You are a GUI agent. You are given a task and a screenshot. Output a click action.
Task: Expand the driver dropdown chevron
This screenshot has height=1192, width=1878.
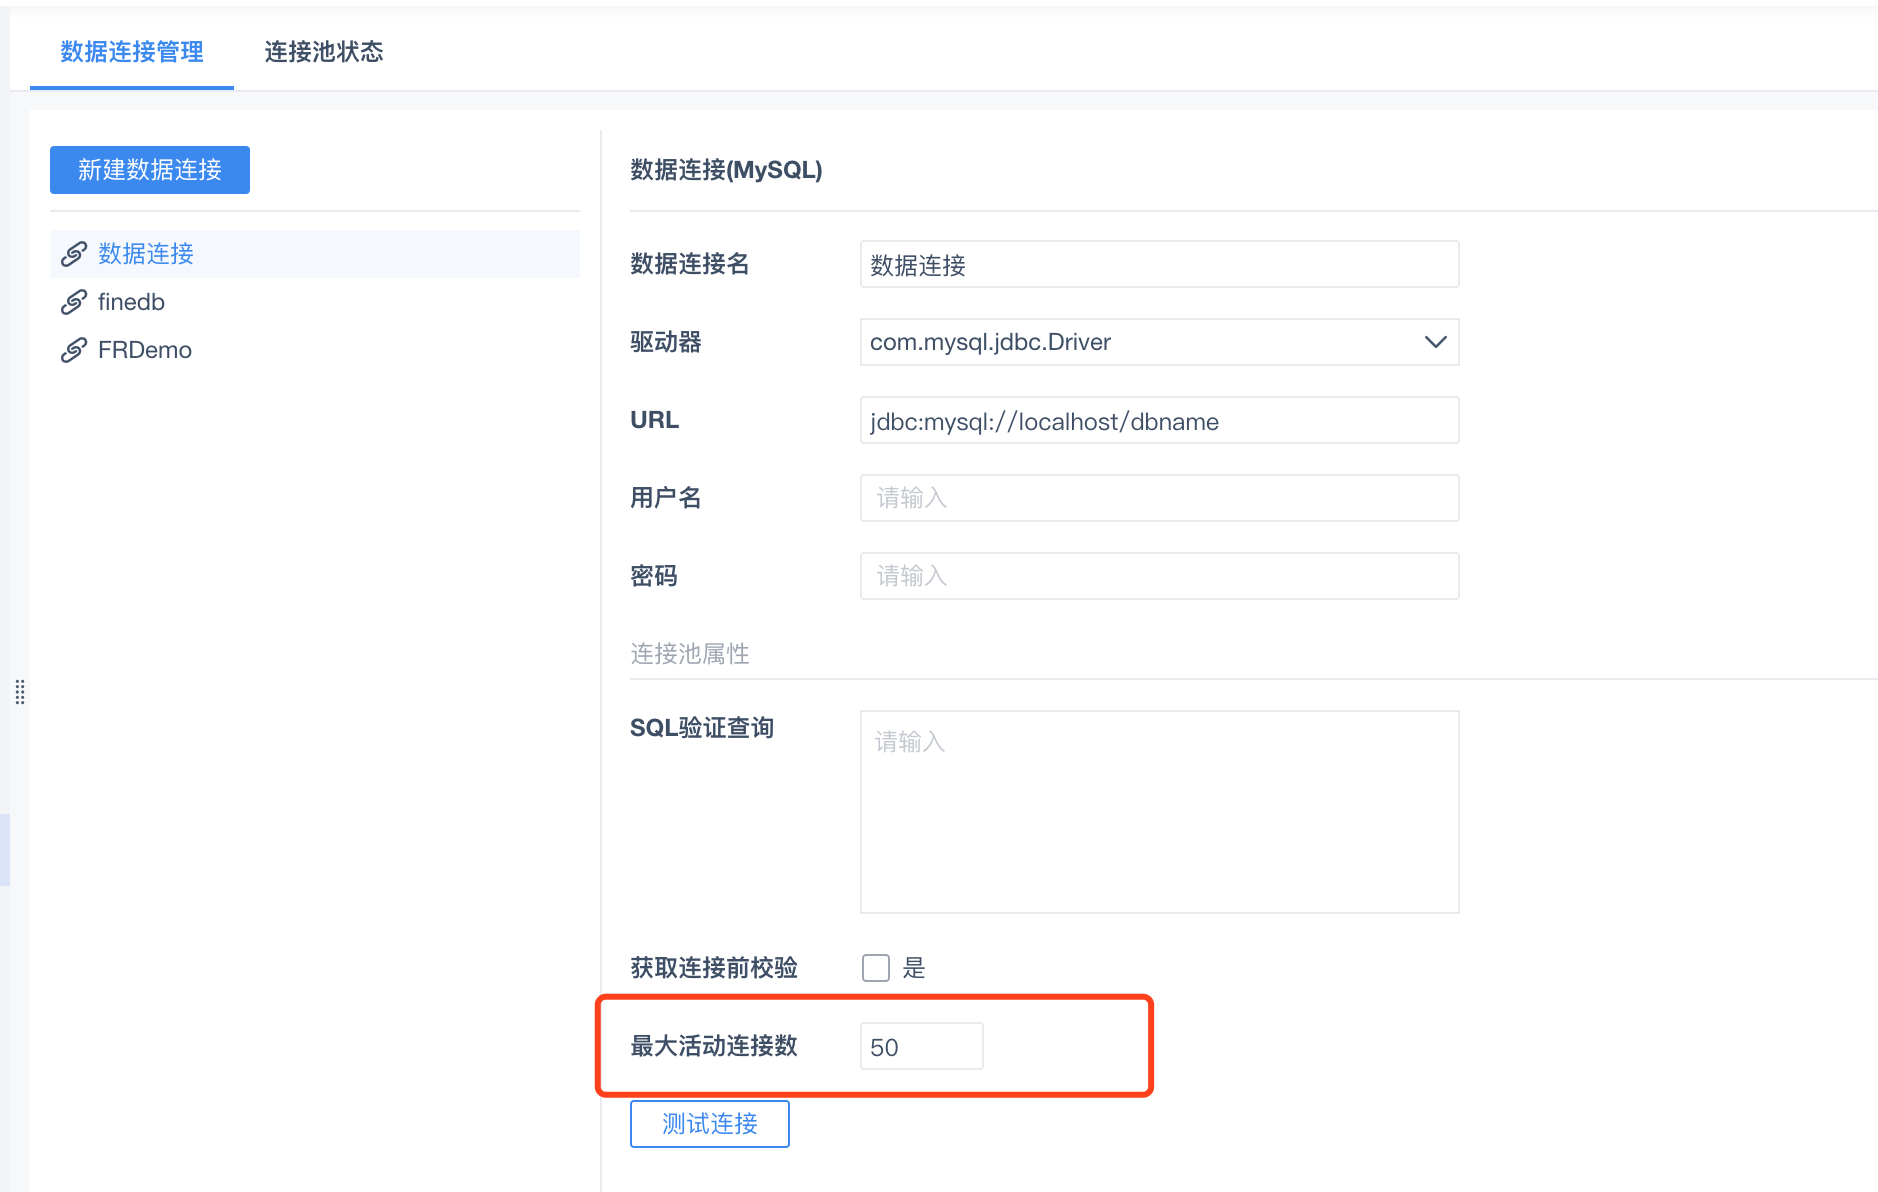[1435, 342]
